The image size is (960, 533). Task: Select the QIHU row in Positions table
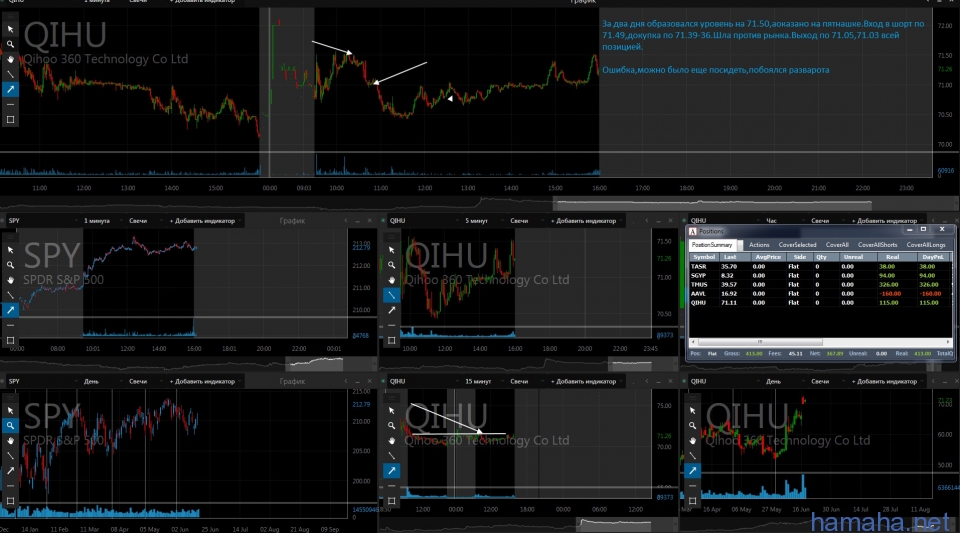[x=820, y=302]
